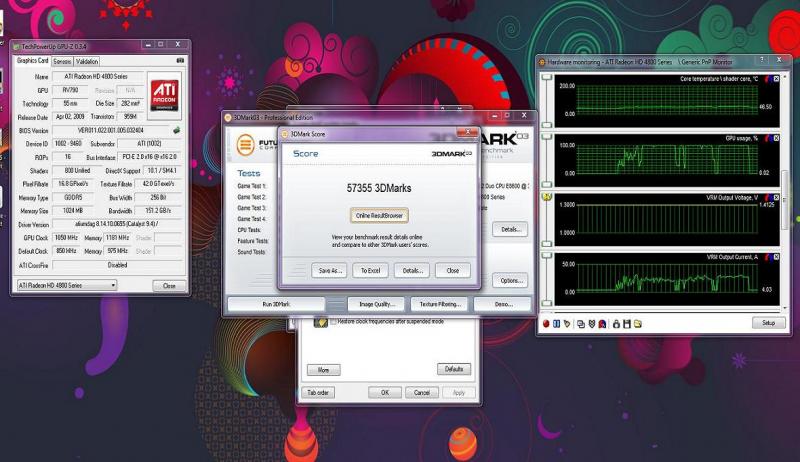Screen dimensions: 800x462
Task: Click Demo button in 3DMark03 window
Action: [503, 304]
